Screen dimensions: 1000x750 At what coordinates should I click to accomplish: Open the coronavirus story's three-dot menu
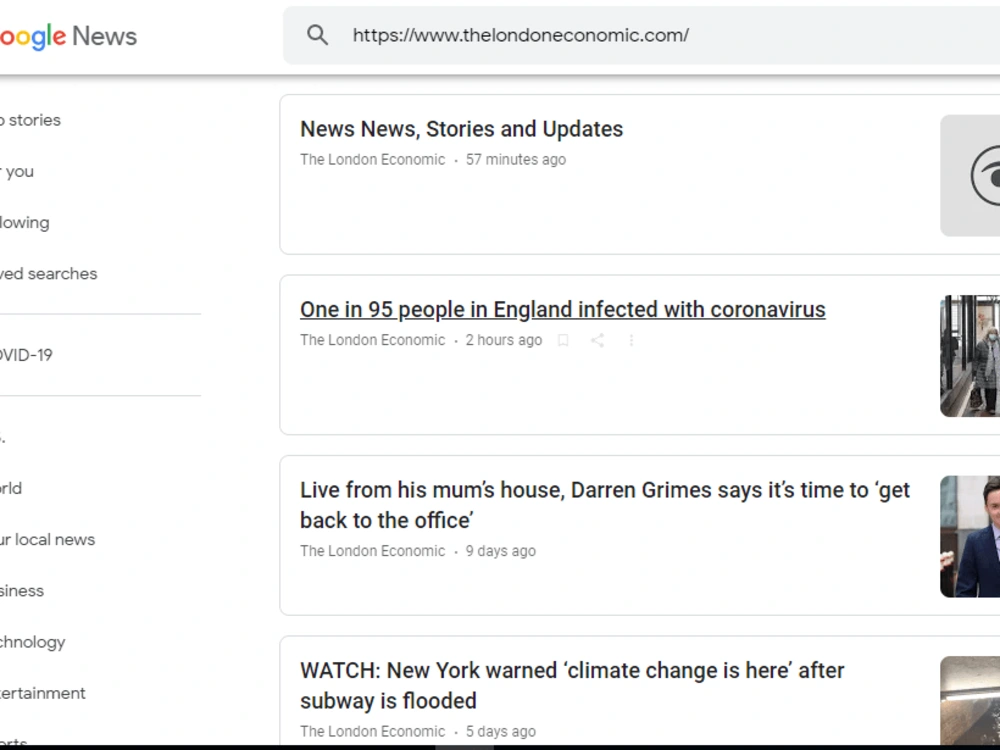point(631,341)
